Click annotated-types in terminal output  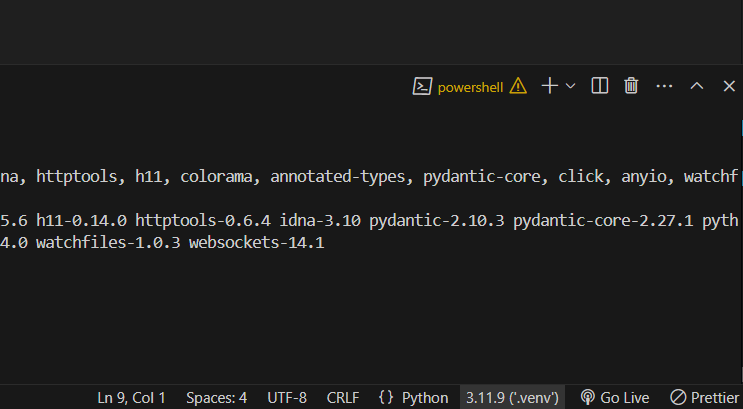[338, 177]
